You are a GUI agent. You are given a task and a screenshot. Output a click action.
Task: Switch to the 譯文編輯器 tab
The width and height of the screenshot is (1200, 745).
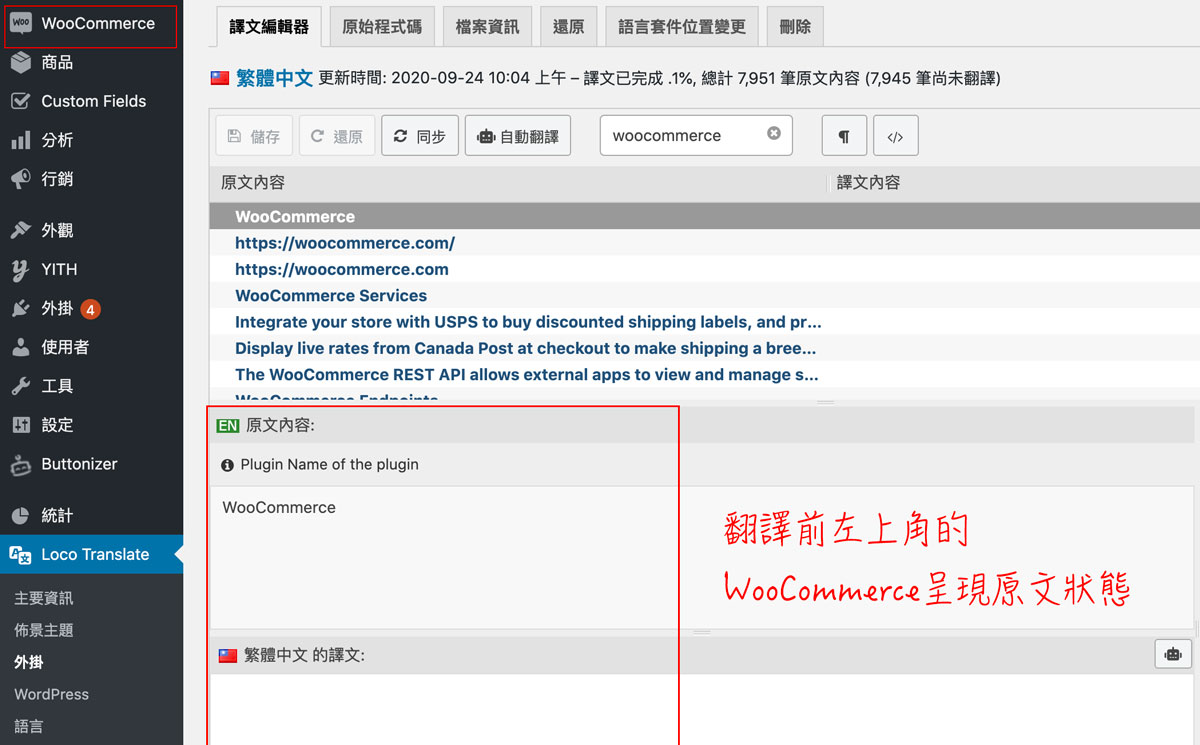coord(269,27)
